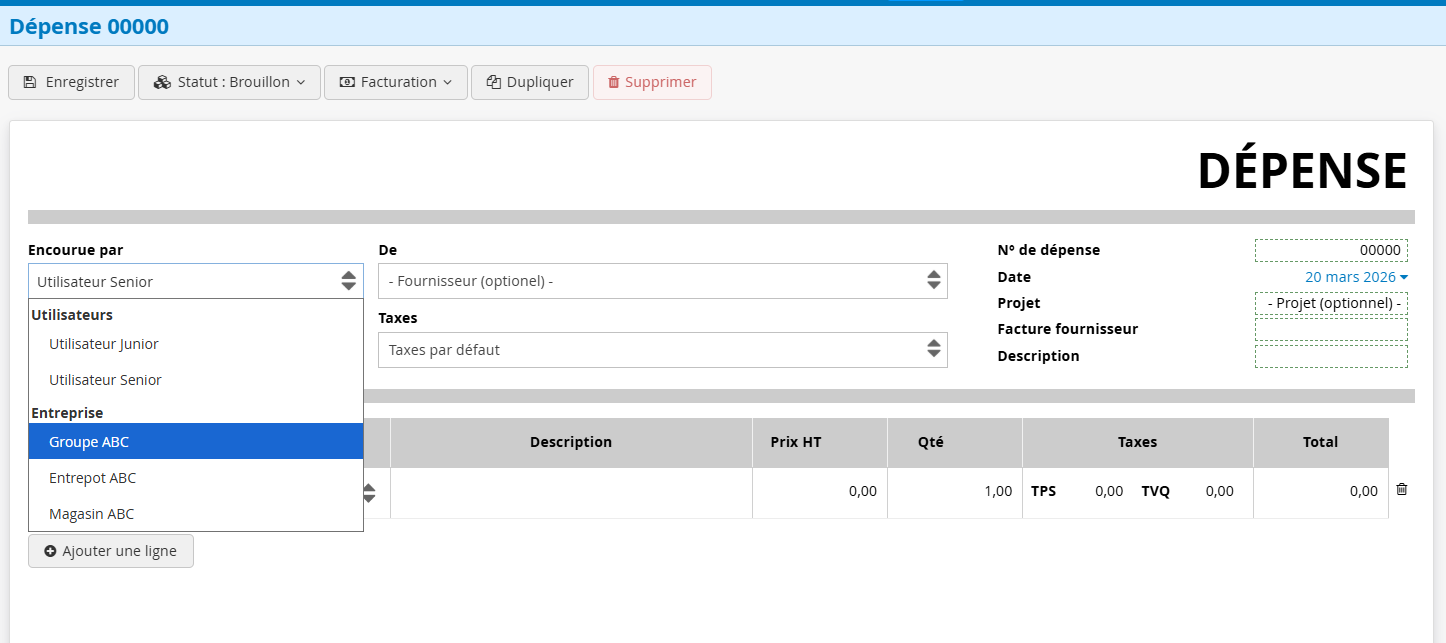
Task: Click the Enregistrer button
Action: [x=71, y=82]
